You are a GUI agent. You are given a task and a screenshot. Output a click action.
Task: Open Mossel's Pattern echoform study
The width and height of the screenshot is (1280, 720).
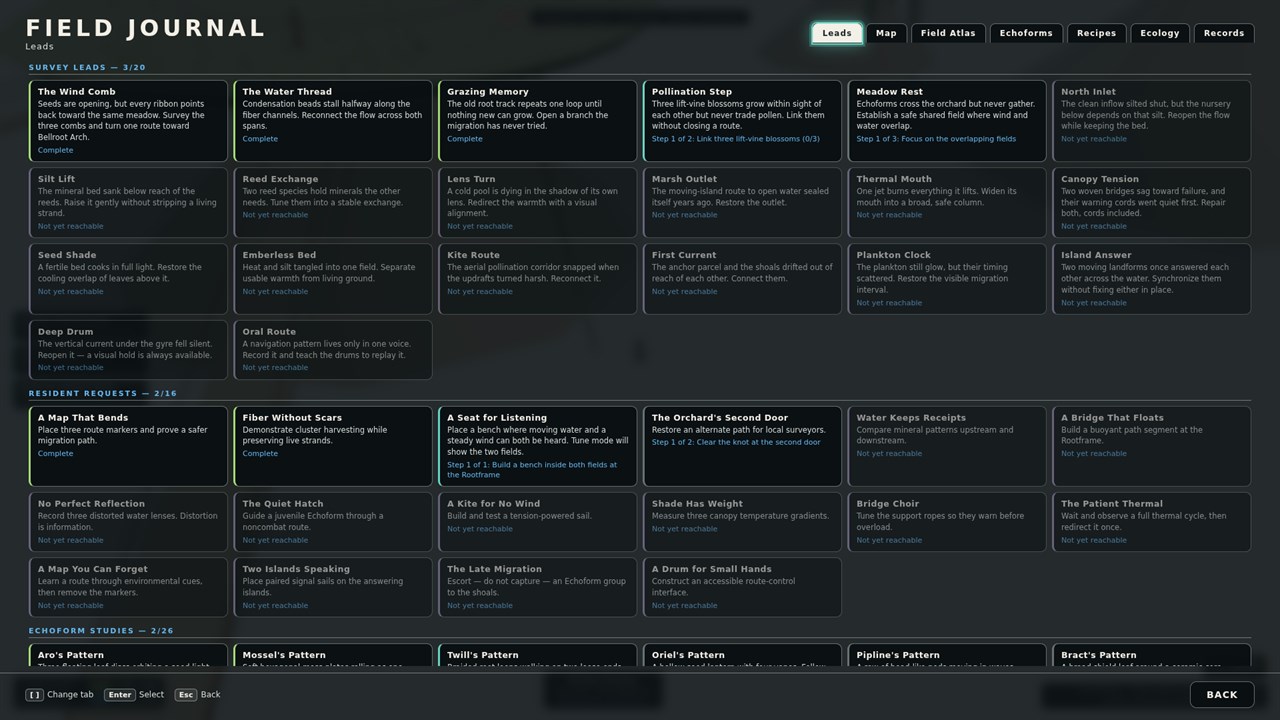click(x=334, y=657)
